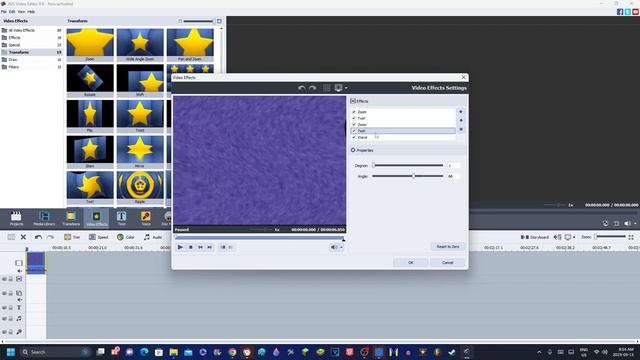Undo last action in timeline toolbar
The height and width of the screenshot is (360, 640).
click(x=38, y=237)
